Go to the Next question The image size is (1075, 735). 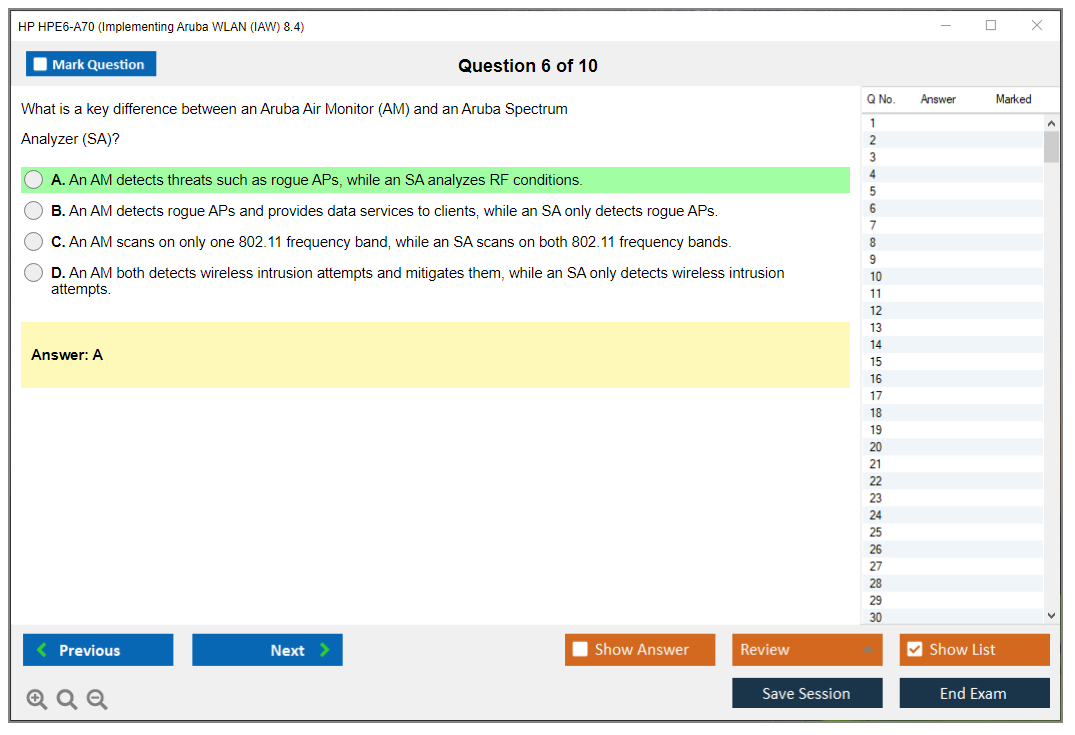pyautogui.click(x=267, y=650)
